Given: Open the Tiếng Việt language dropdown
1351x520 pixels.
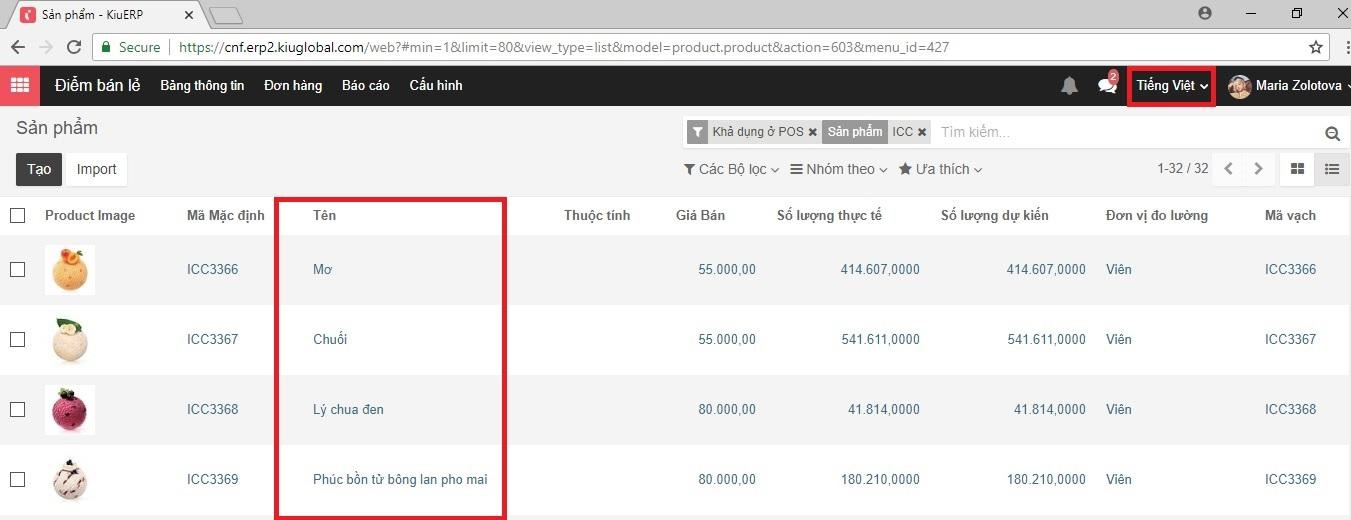Looking at the screenshot, I should [1172, 86].
